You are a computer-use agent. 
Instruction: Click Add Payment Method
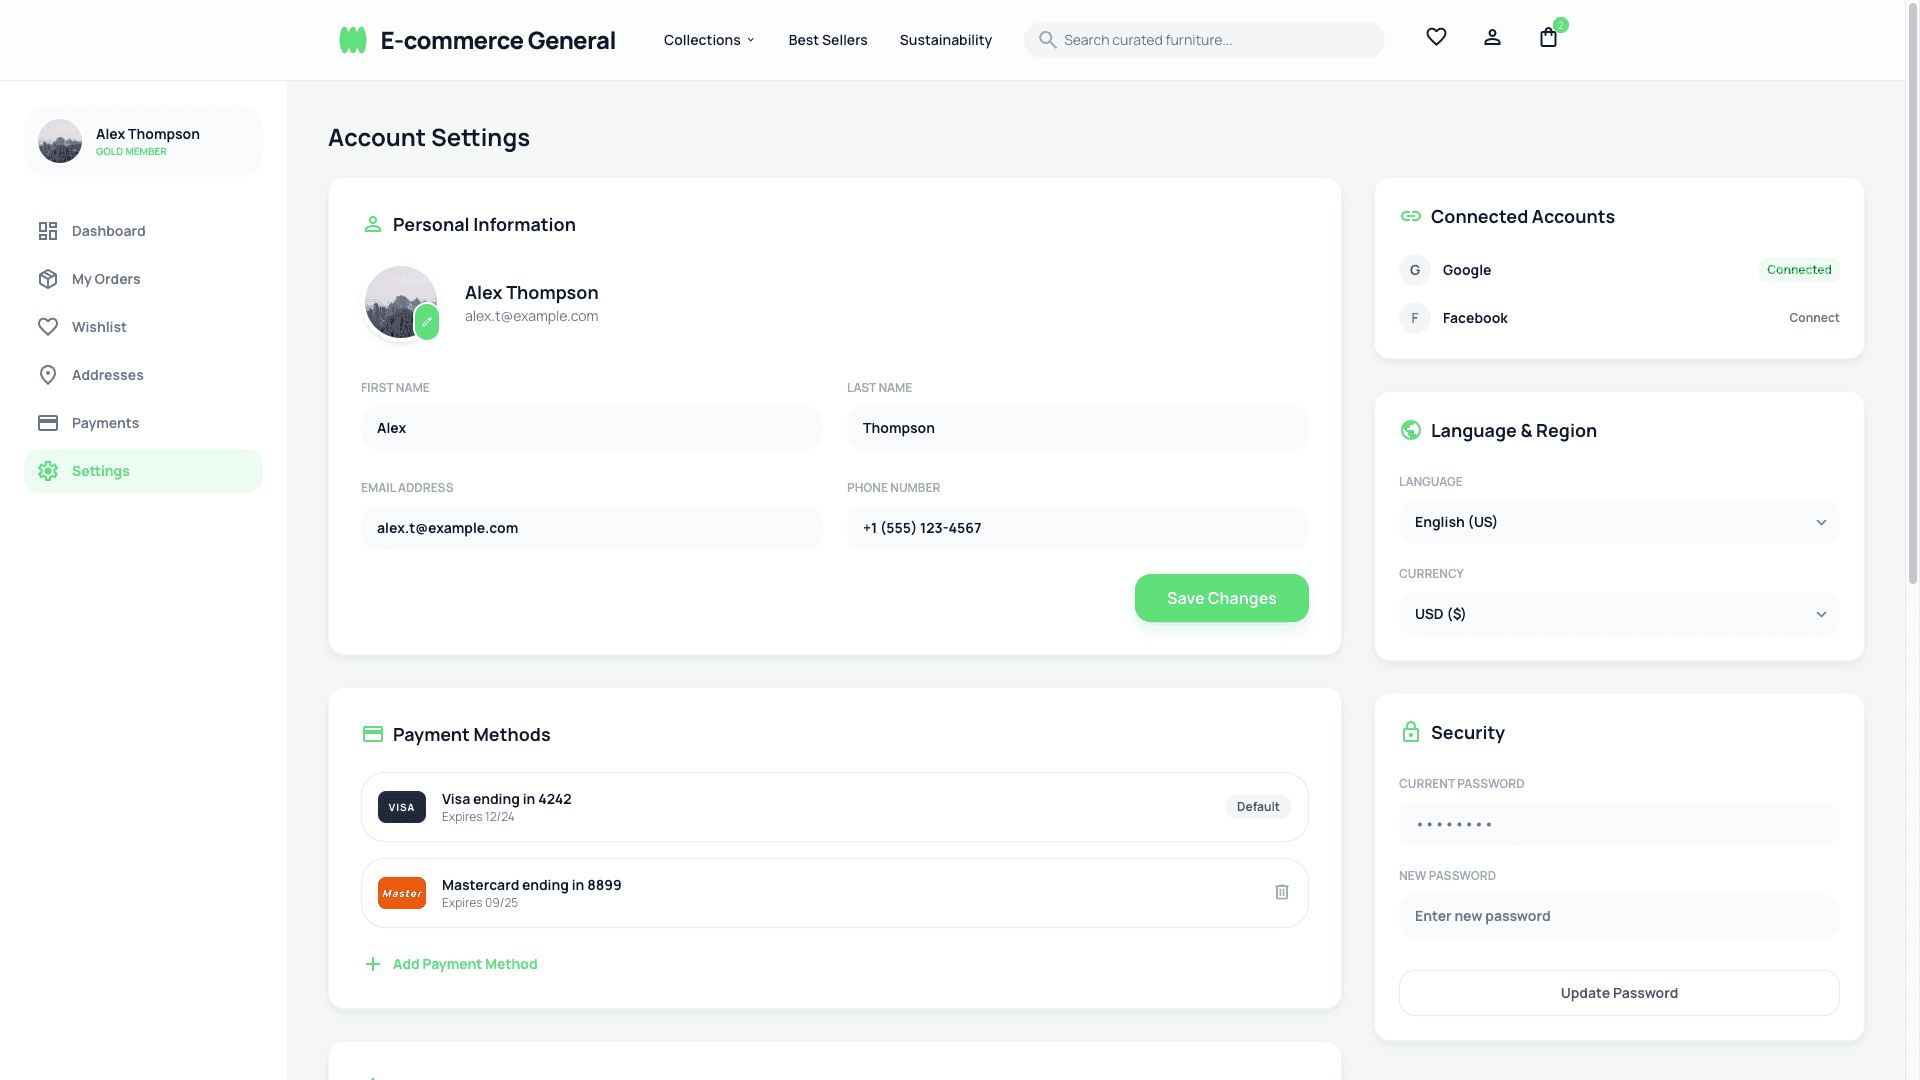pyautogui.click(x=464, y=964)
